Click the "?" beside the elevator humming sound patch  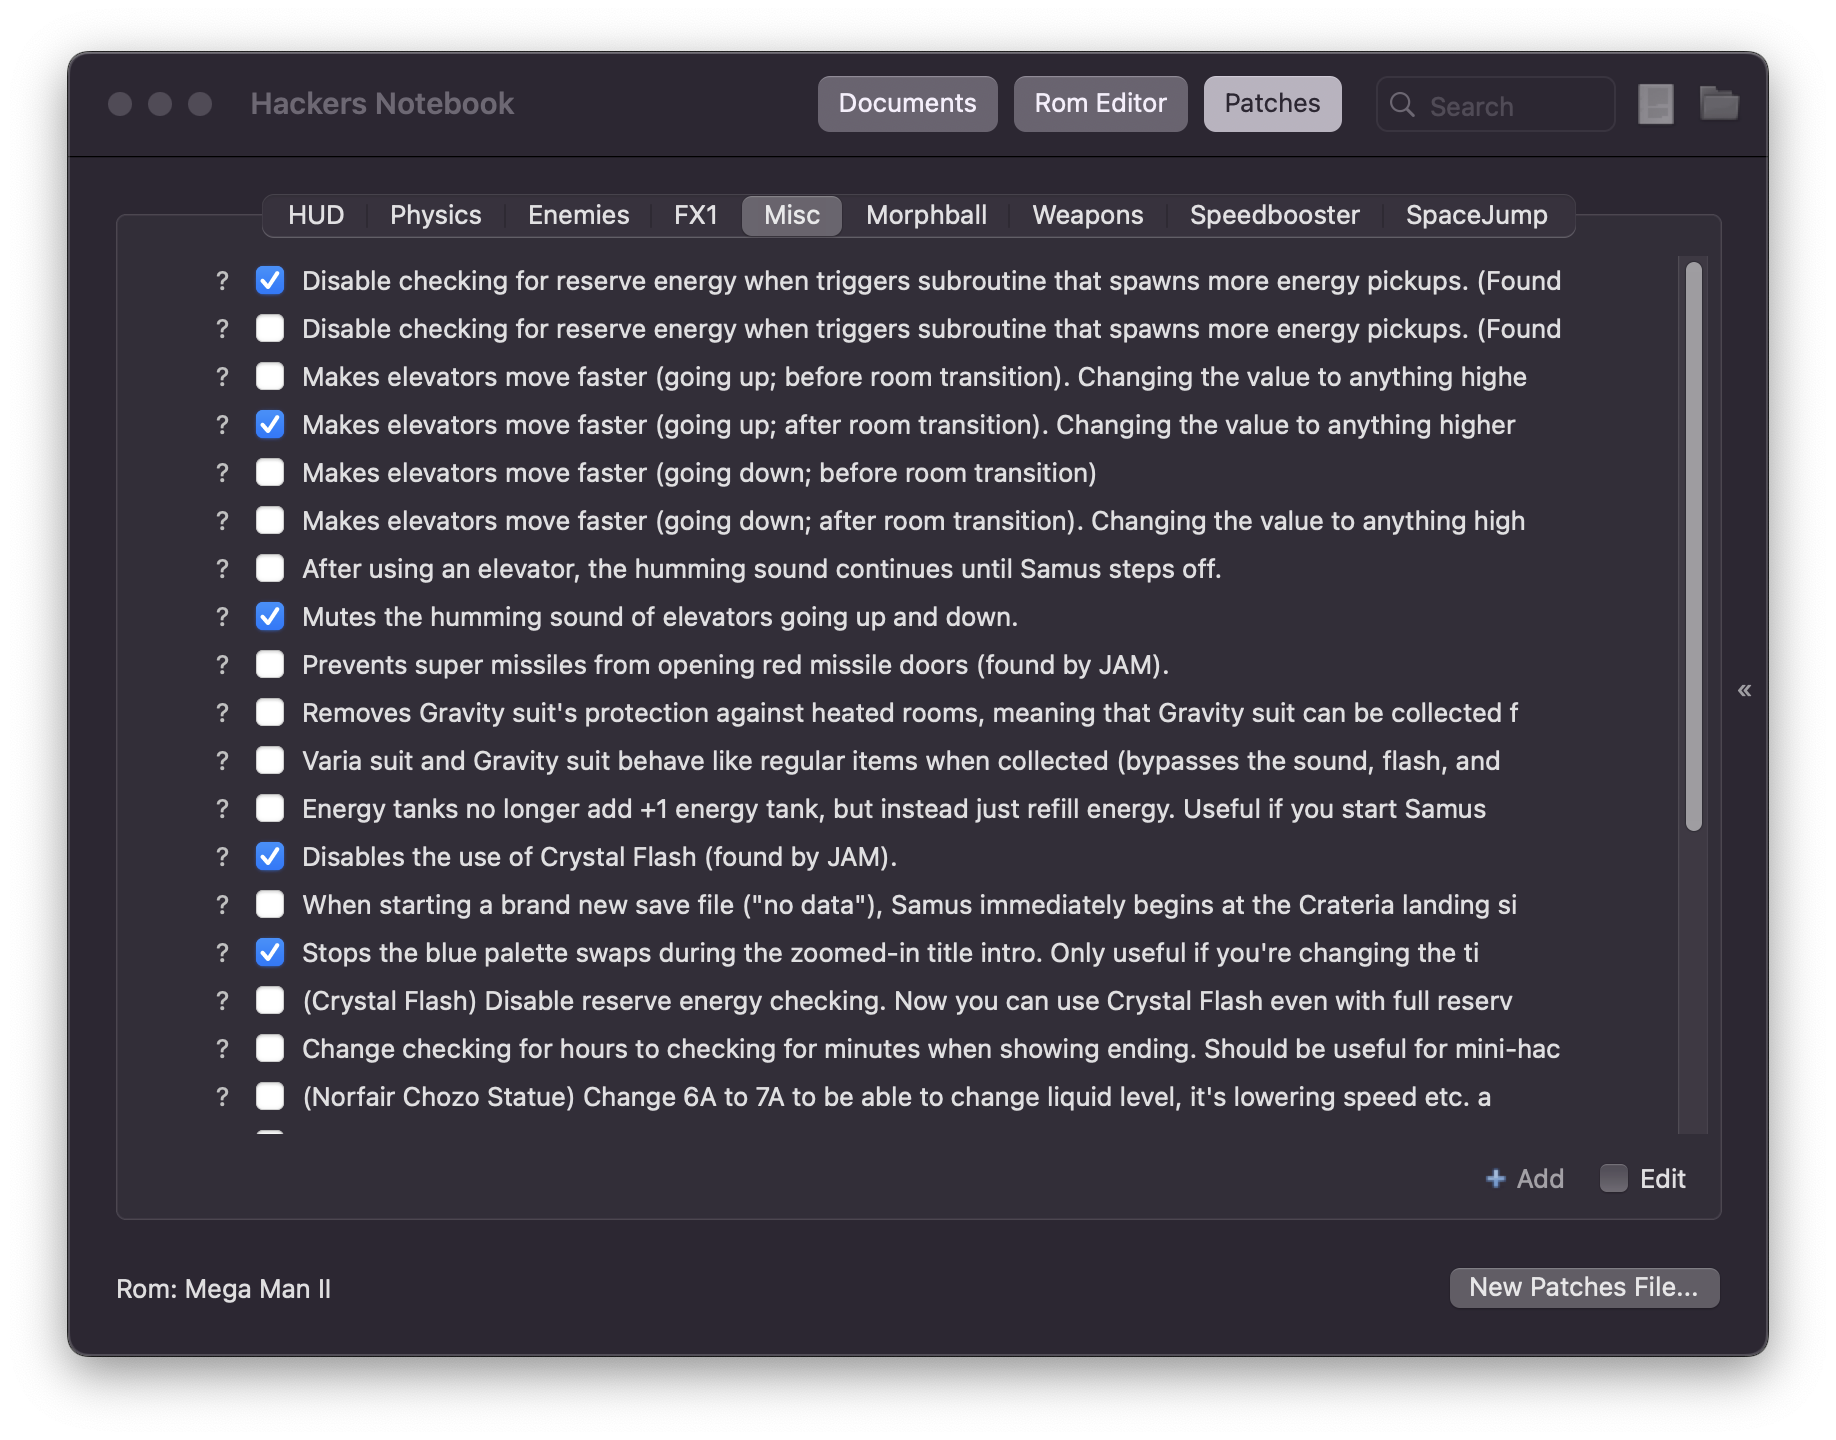(222, 569)
